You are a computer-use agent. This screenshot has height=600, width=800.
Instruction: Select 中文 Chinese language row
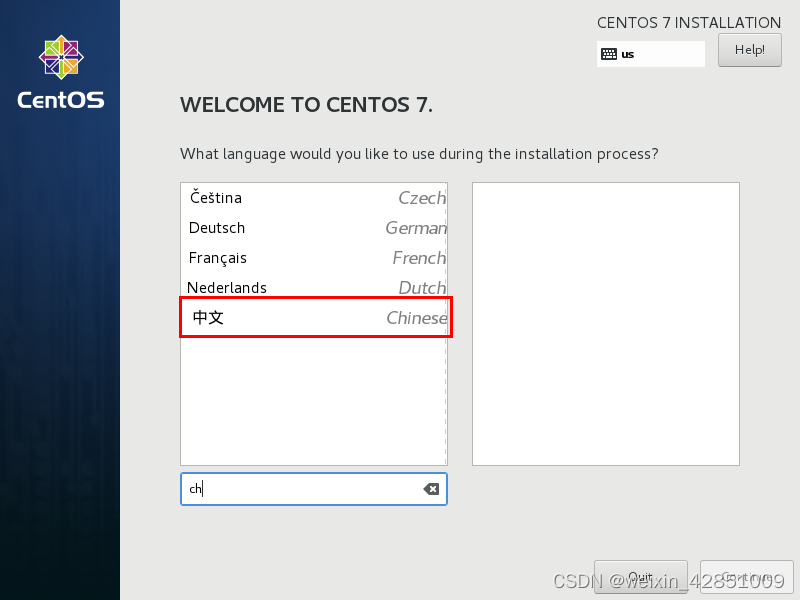(314, 317)
